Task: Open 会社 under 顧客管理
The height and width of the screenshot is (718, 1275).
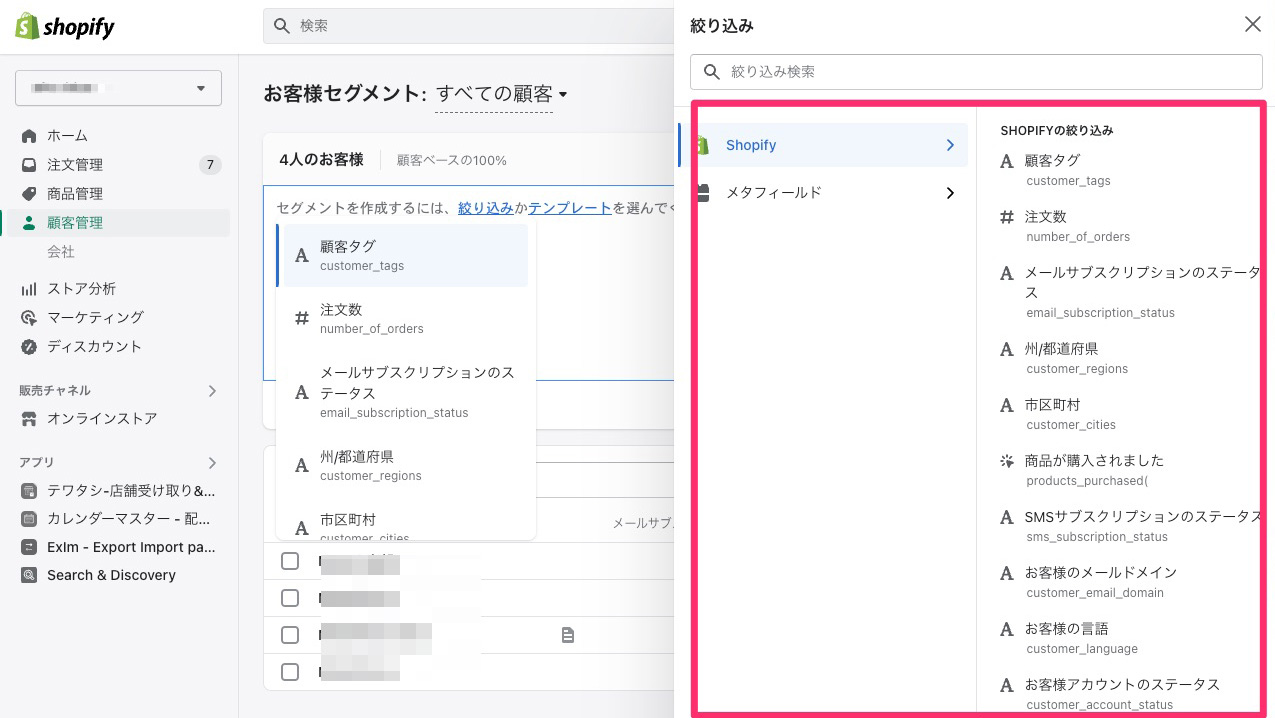Action: (61, 252)
